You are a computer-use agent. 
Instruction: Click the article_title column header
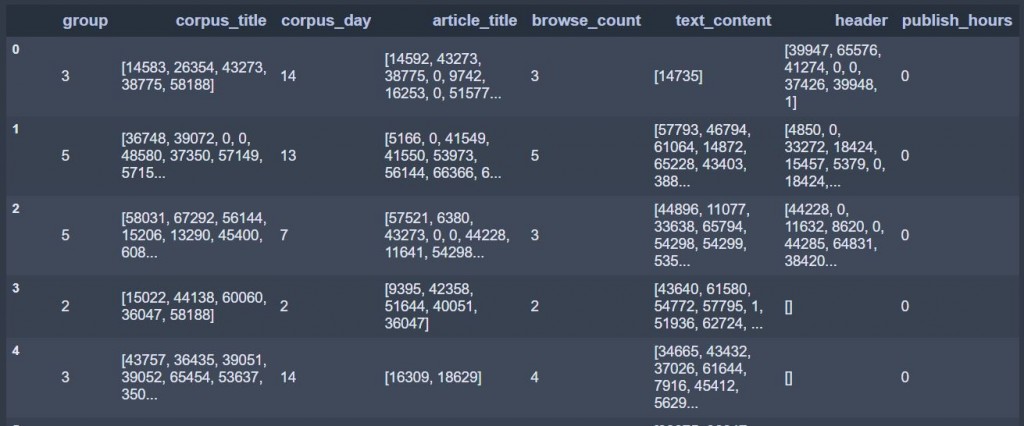coord(475,21)
